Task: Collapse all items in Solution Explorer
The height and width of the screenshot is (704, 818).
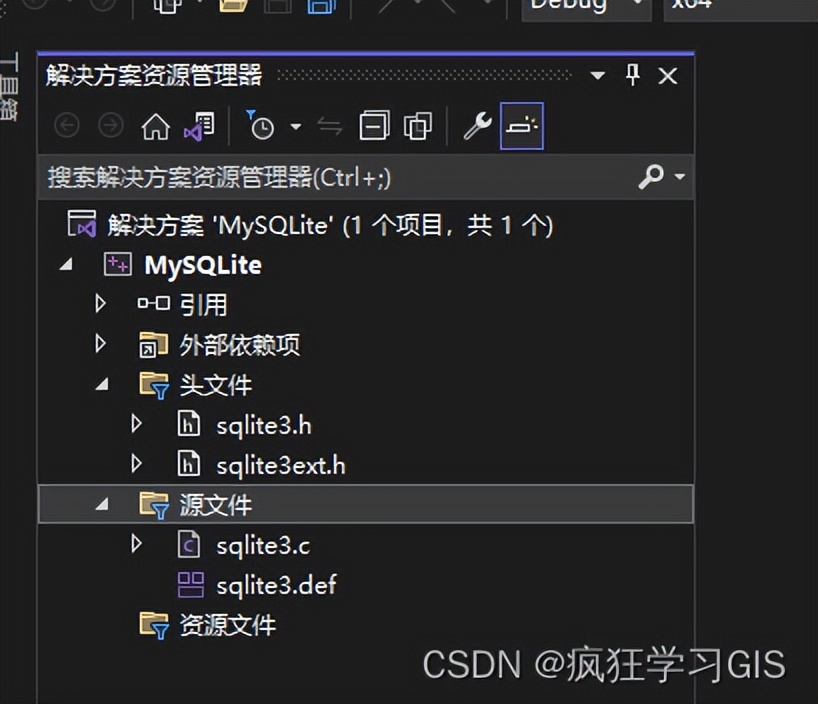Action: (375, 126)
